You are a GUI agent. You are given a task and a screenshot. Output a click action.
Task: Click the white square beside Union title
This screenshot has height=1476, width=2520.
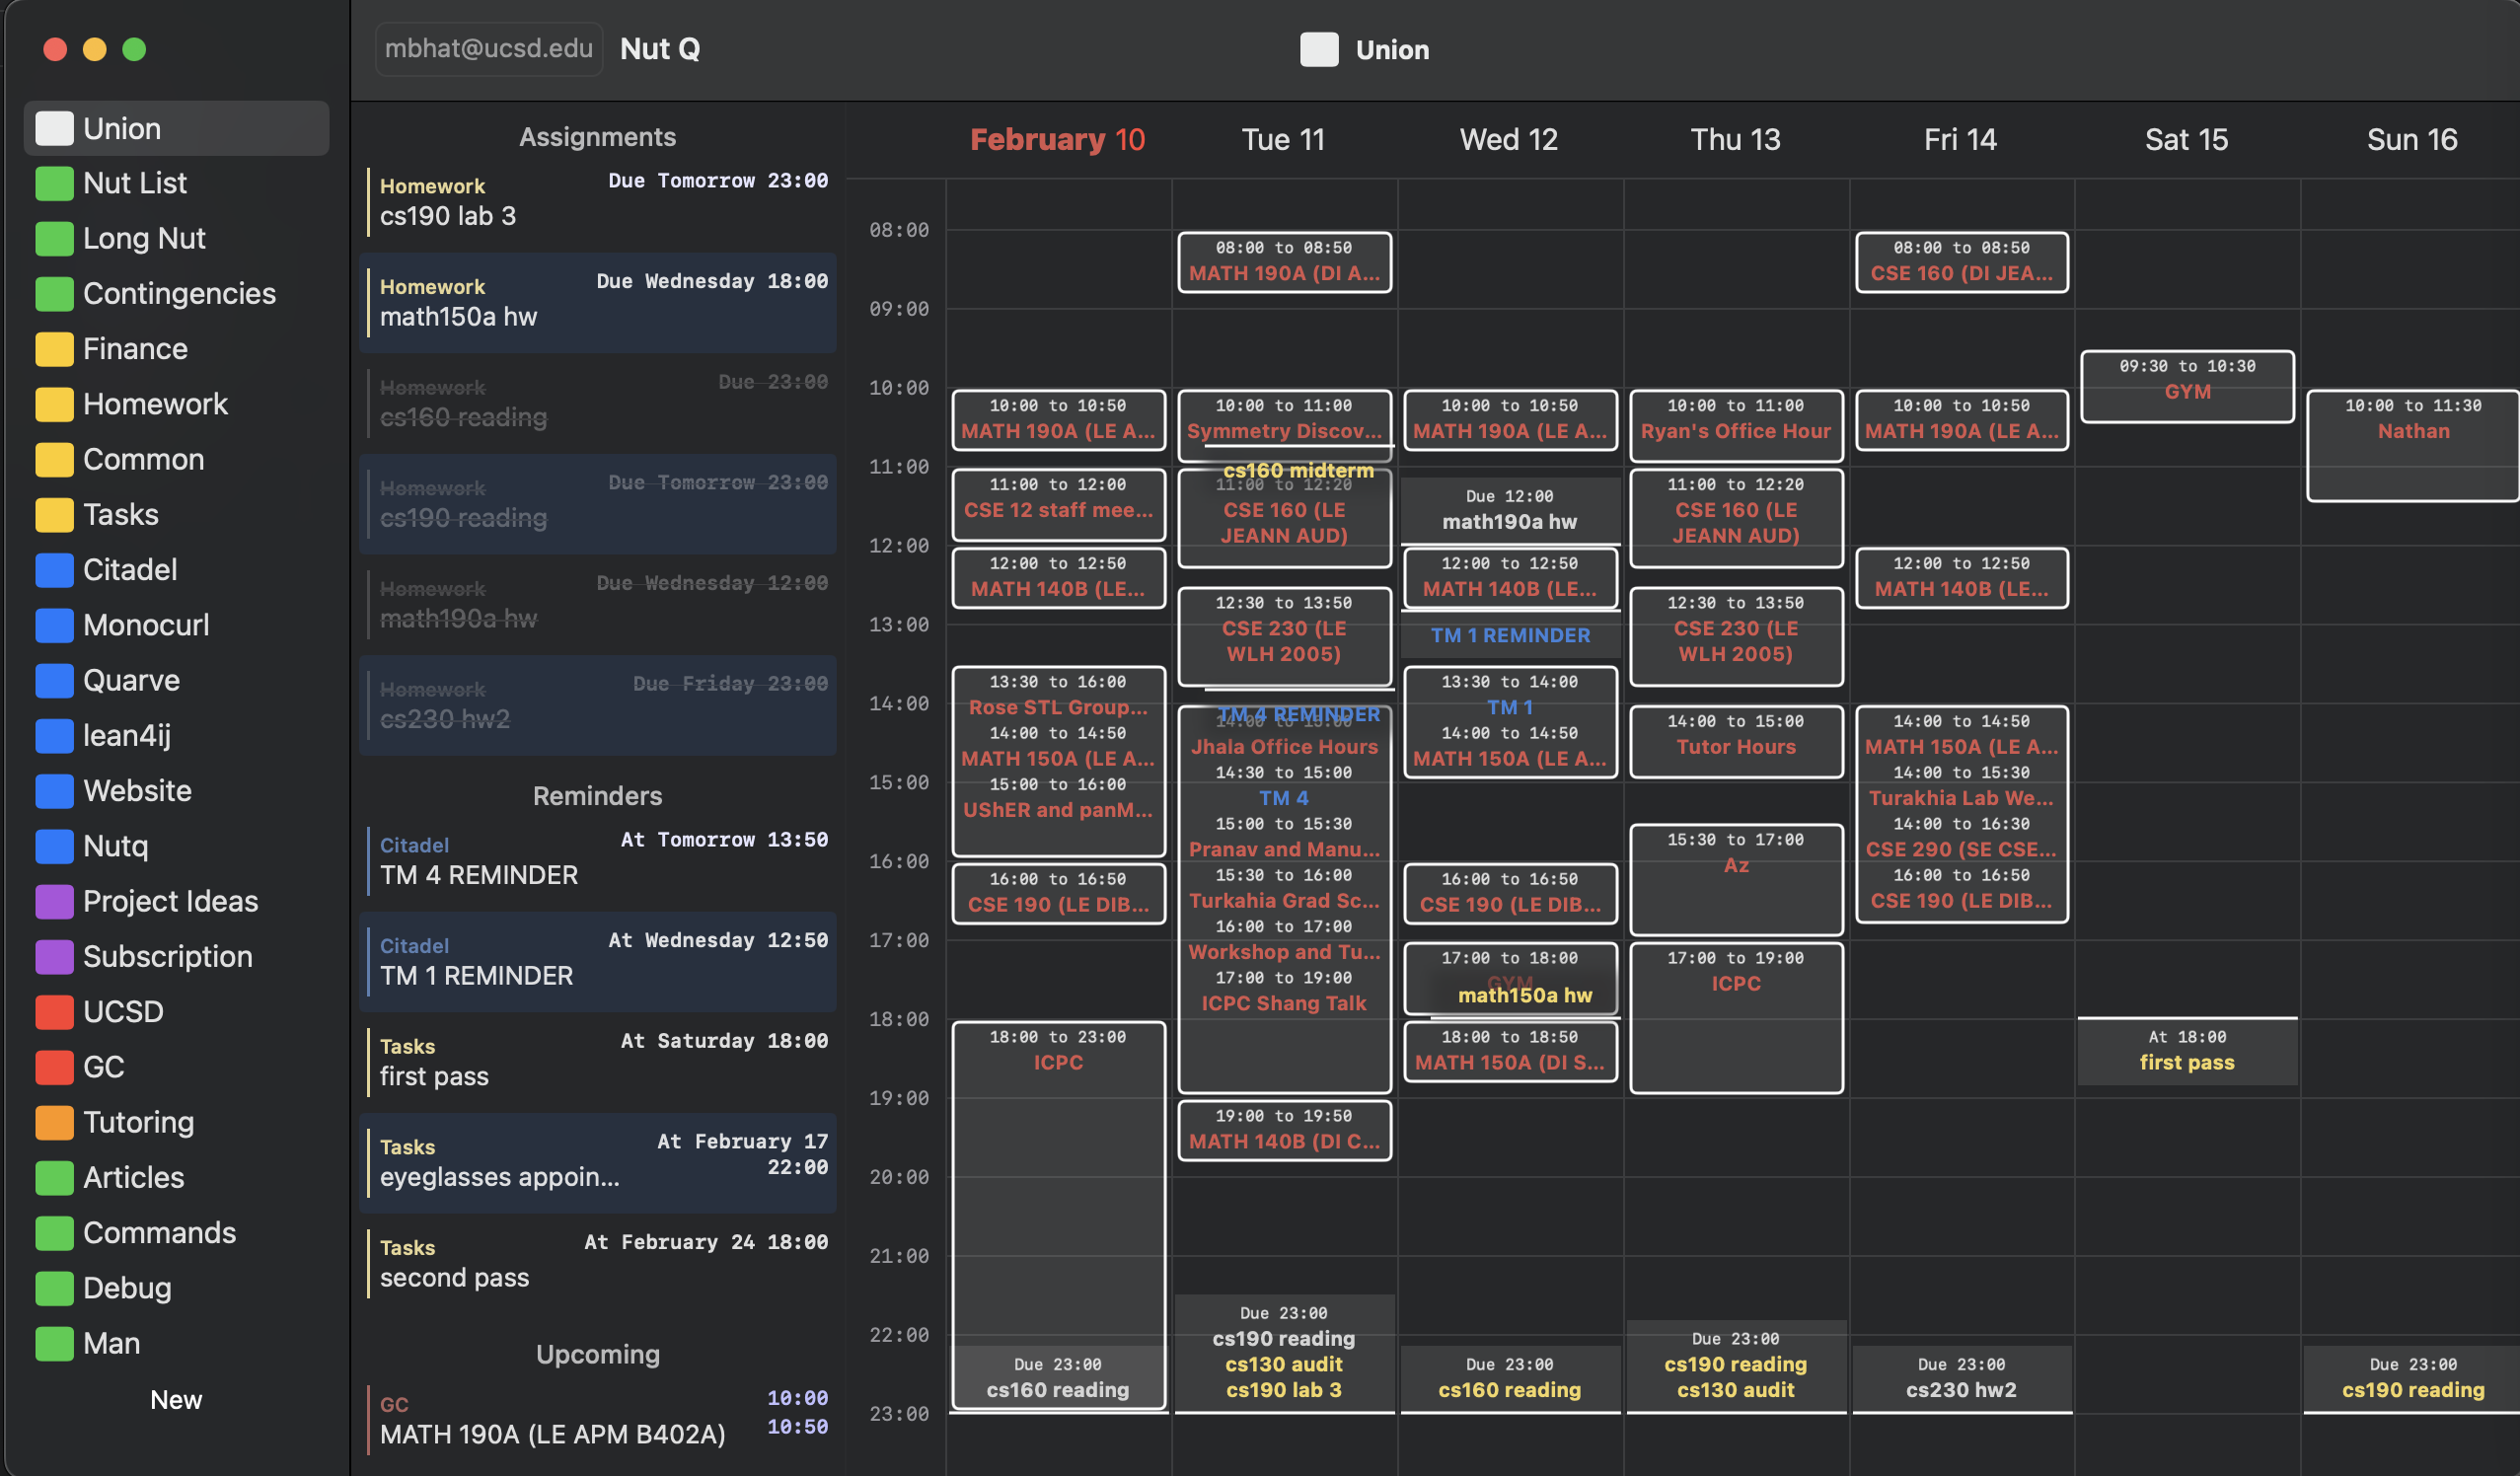(1319, 49)
